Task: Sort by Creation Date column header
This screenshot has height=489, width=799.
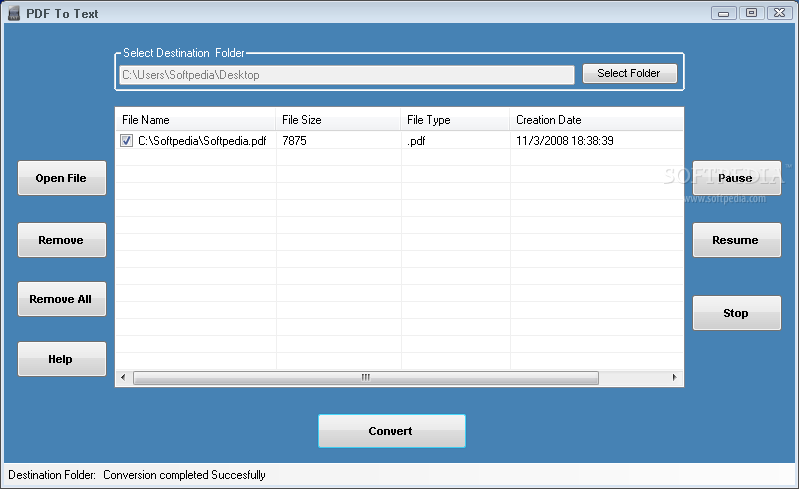Action: pyautogui.click(x=596, y=120)
